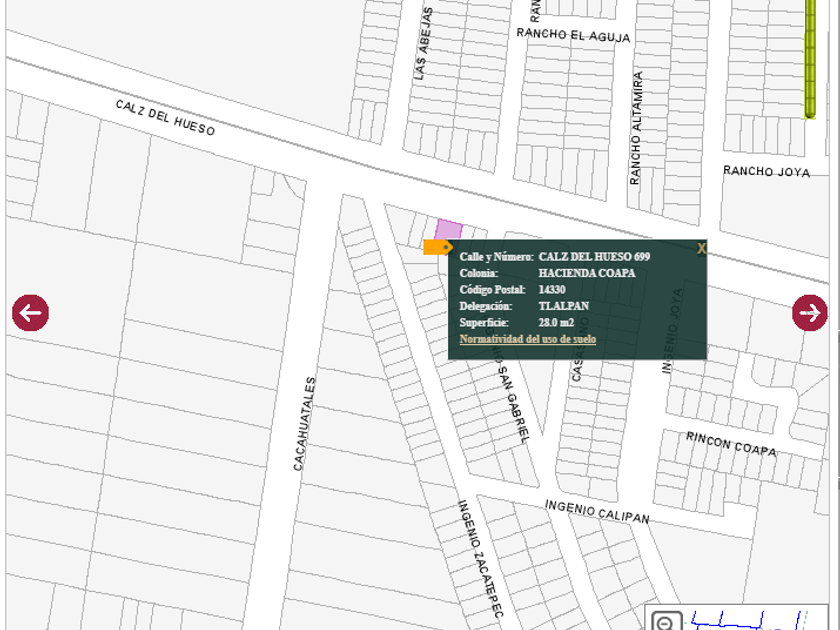This screenshot has width=840, height=630.
Task: Click the RANCHO EL AGUJA street label
Action: [x=573, y=35]
